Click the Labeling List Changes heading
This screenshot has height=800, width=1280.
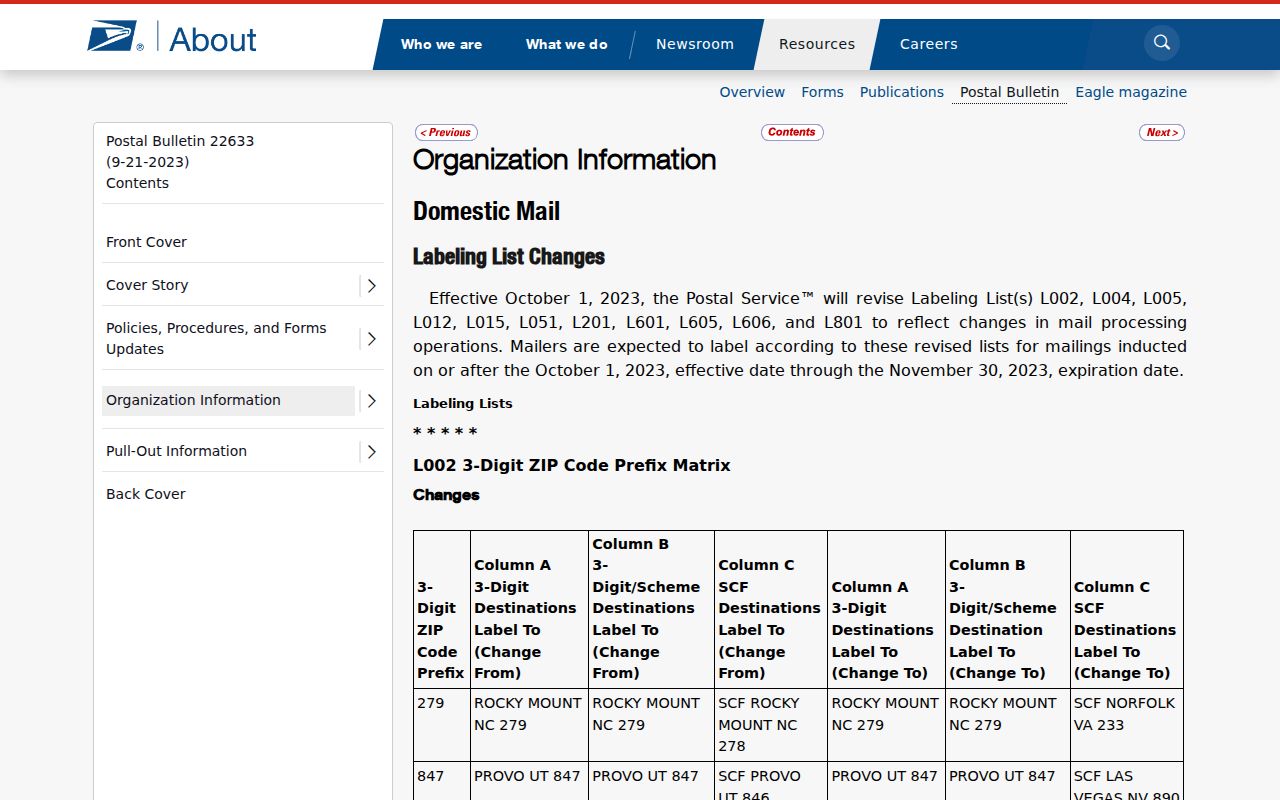click(509, 257)
